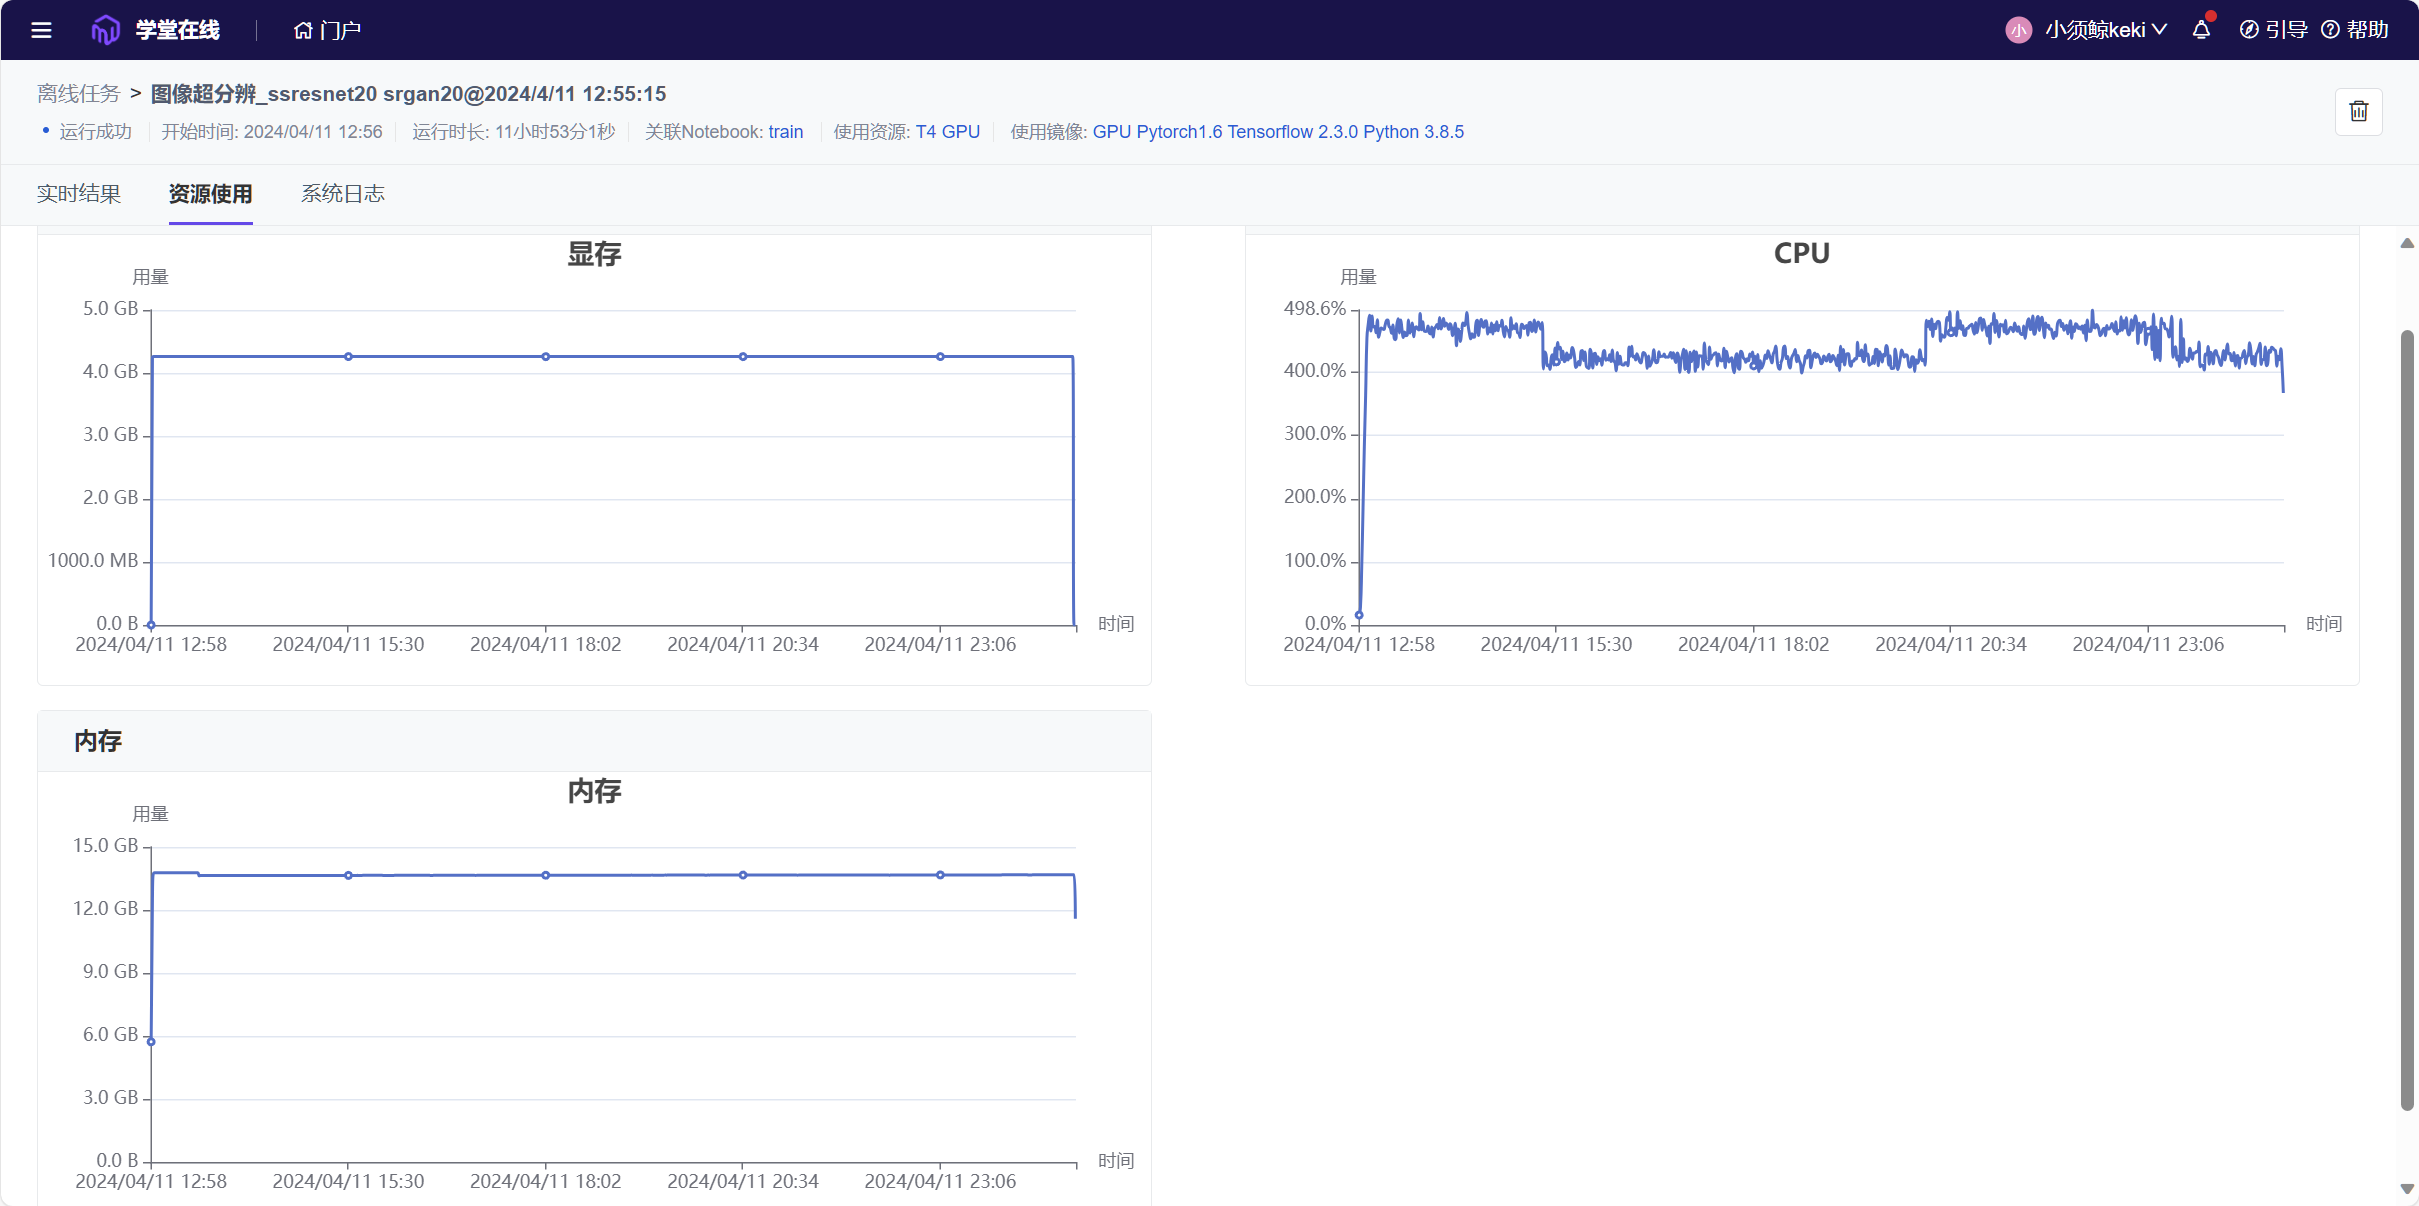Click 内存 chart data point at 20:34
Viewport: 2419px width, 1206px height.
743,875
